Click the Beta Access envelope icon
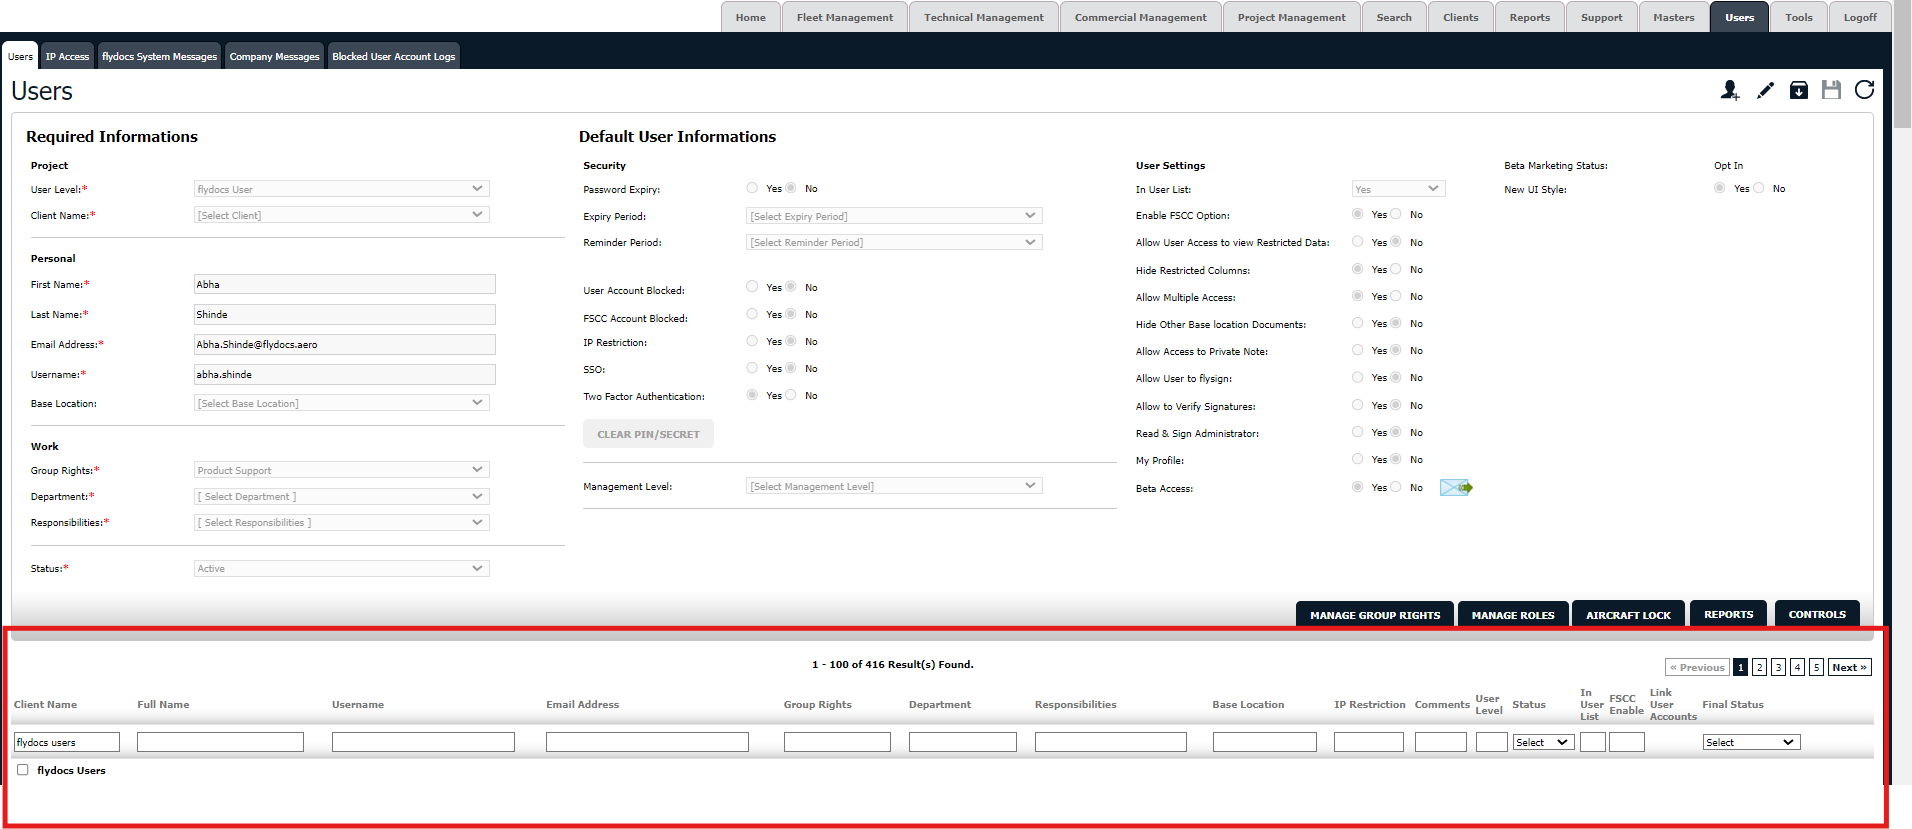The image size is (1912, 829). pyautogui.click(x=1456, y=487)
